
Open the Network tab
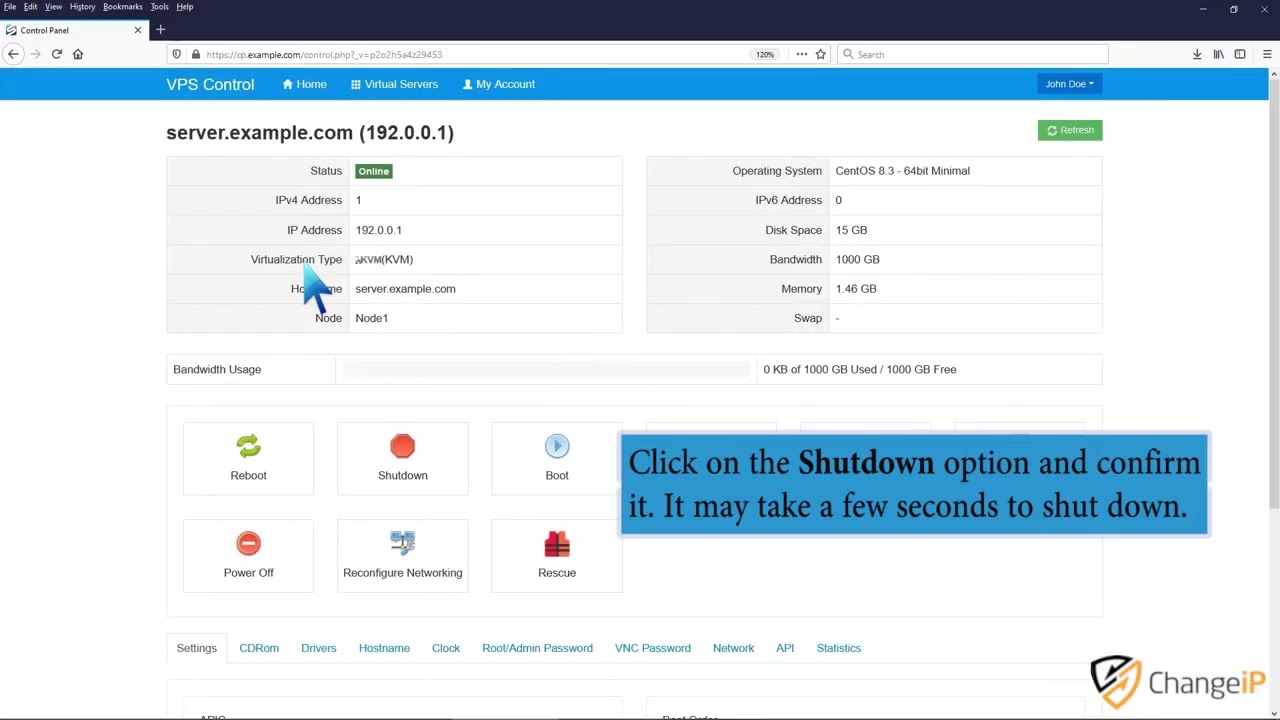pyautogui.click(x=733, y=648)
